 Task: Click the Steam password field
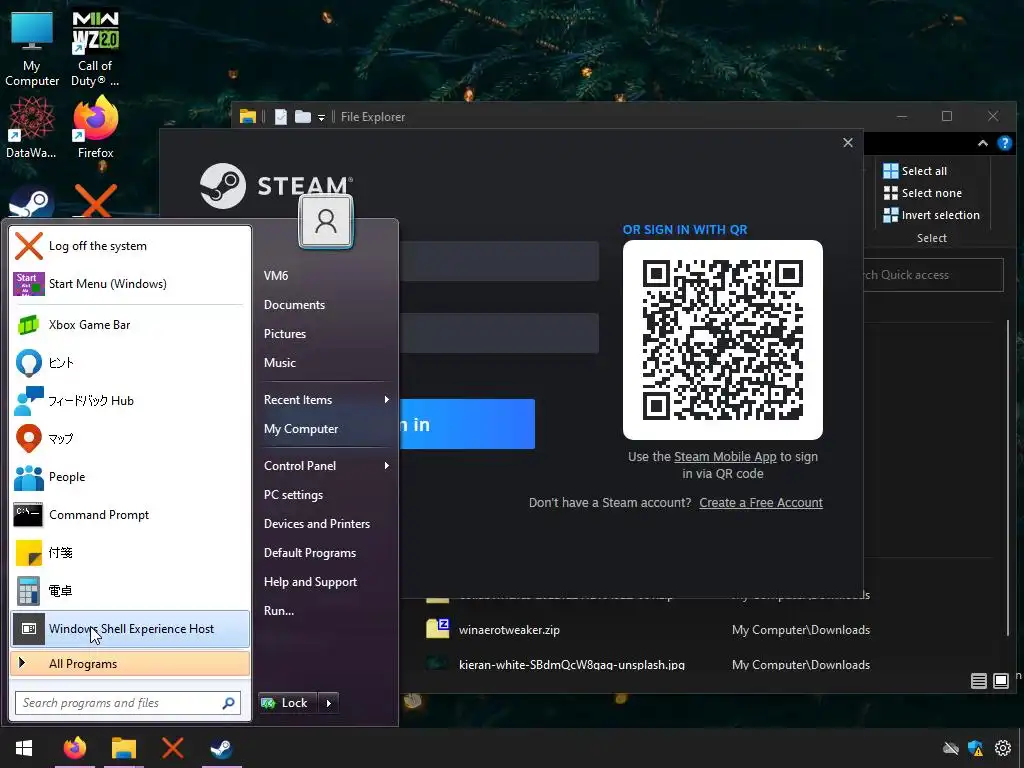(499, 333)
